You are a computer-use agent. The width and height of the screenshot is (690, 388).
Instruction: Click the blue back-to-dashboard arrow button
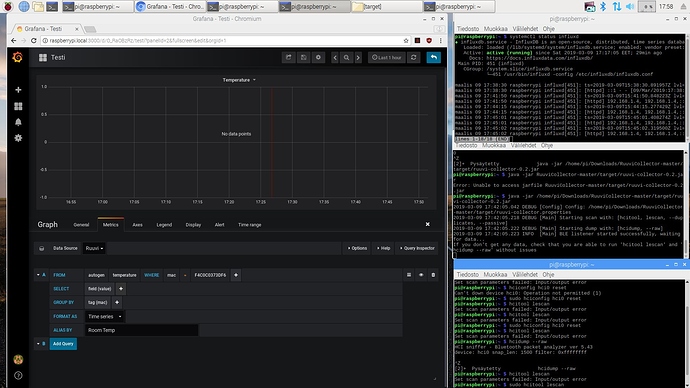[x=433, y=57]
